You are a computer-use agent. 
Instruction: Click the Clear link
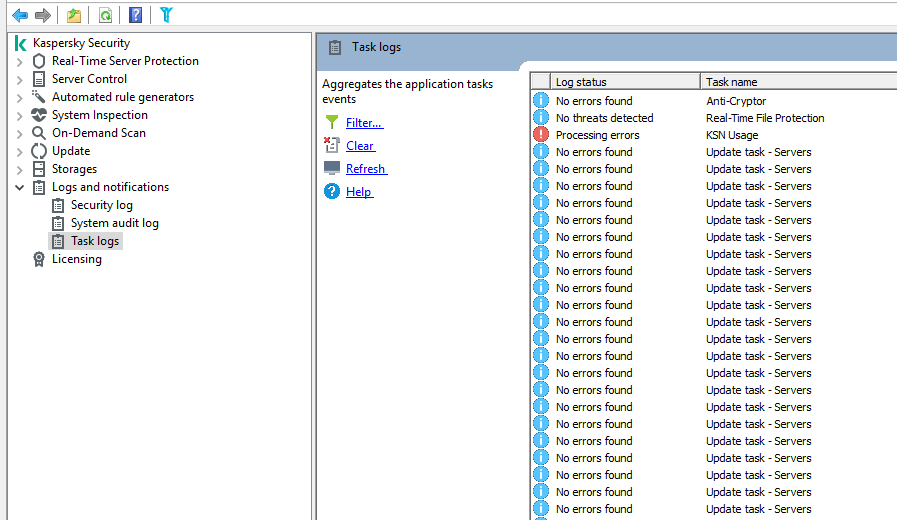point(360,146)
